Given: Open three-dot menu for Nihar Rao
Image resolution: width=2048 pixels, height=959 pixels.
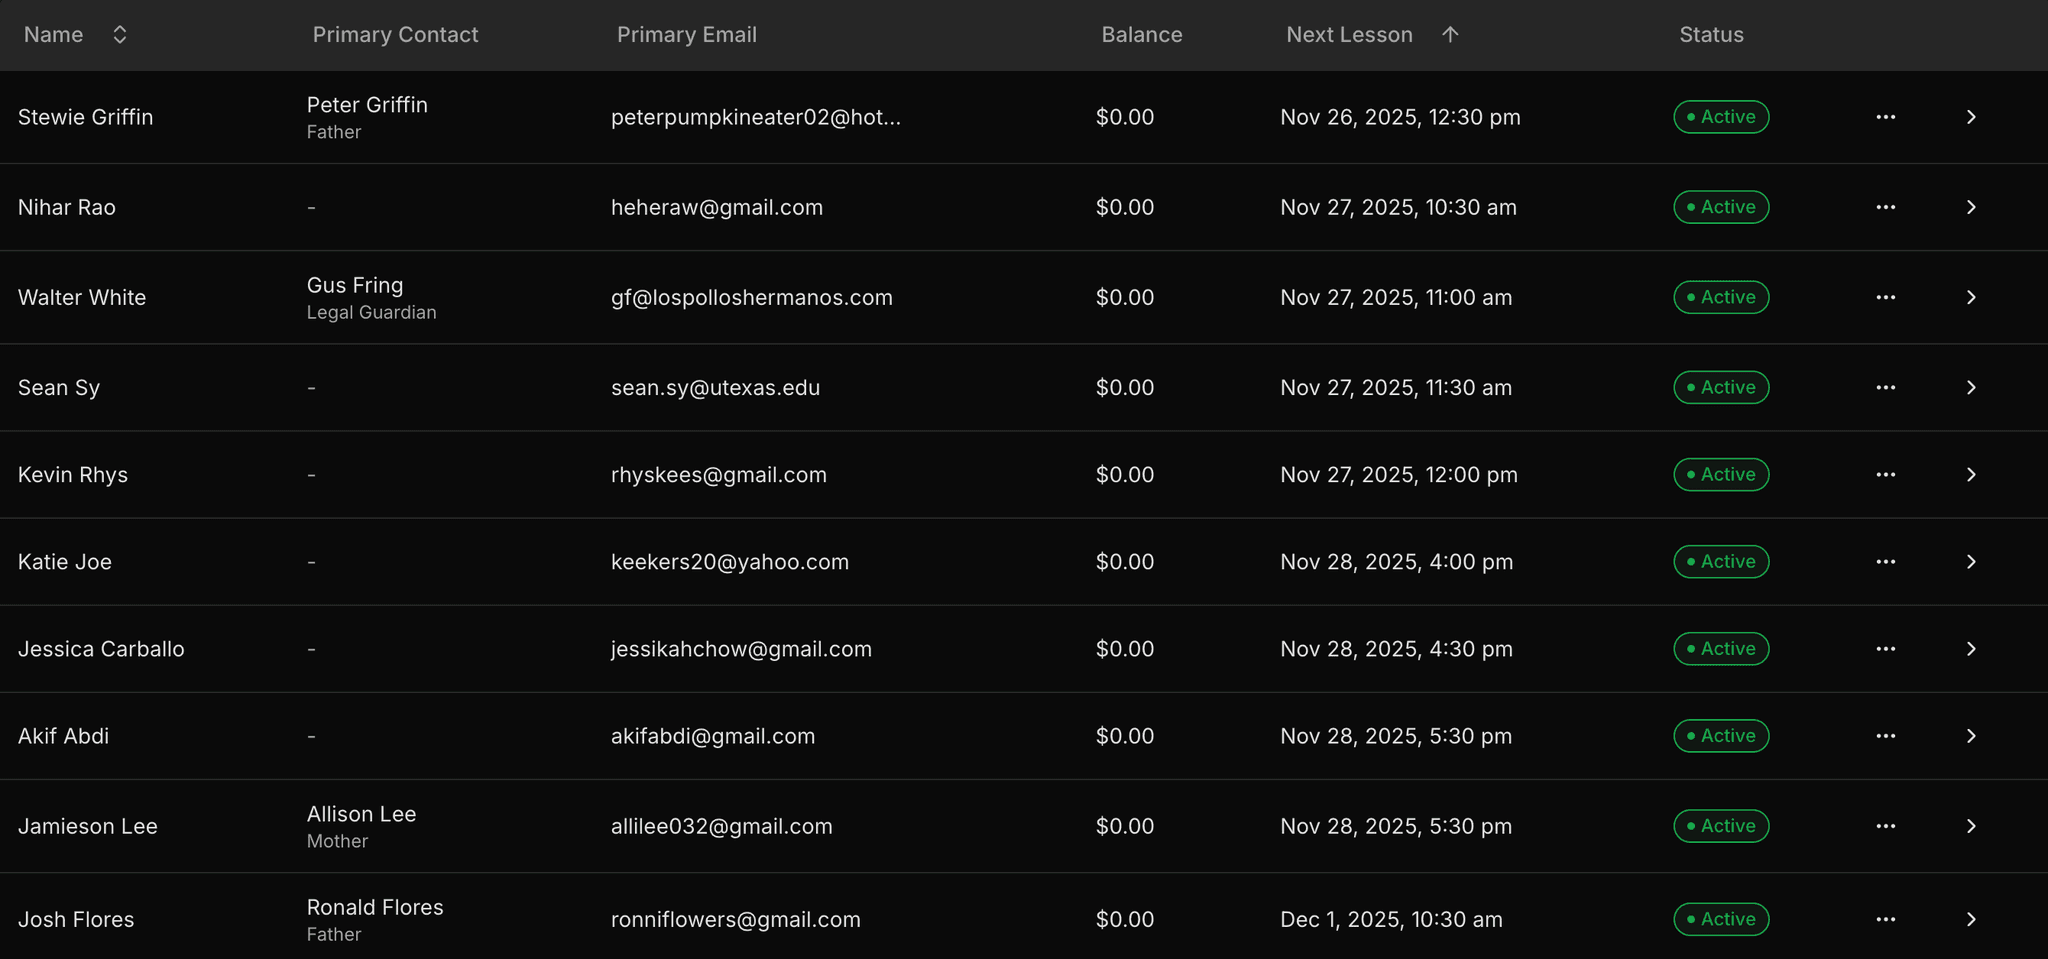Looking at the screenshot, I should pos(1885,207).
